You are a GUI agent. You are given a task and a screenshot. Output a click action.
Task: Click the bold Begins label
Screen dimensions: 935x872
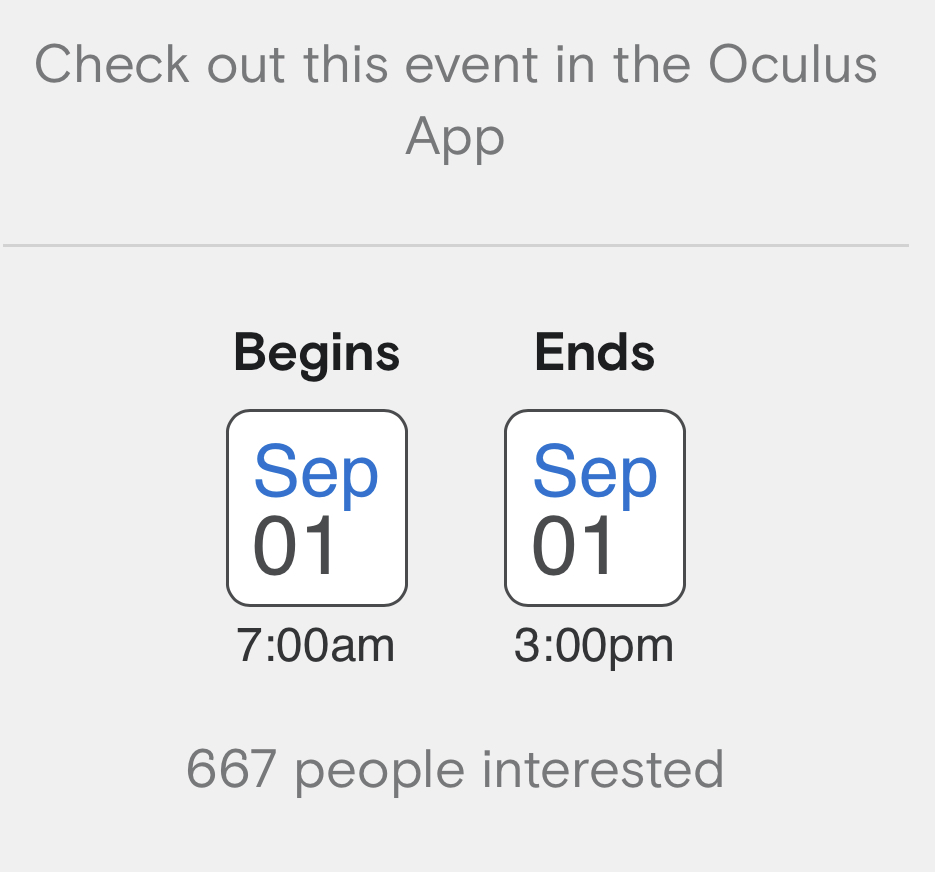316,353
